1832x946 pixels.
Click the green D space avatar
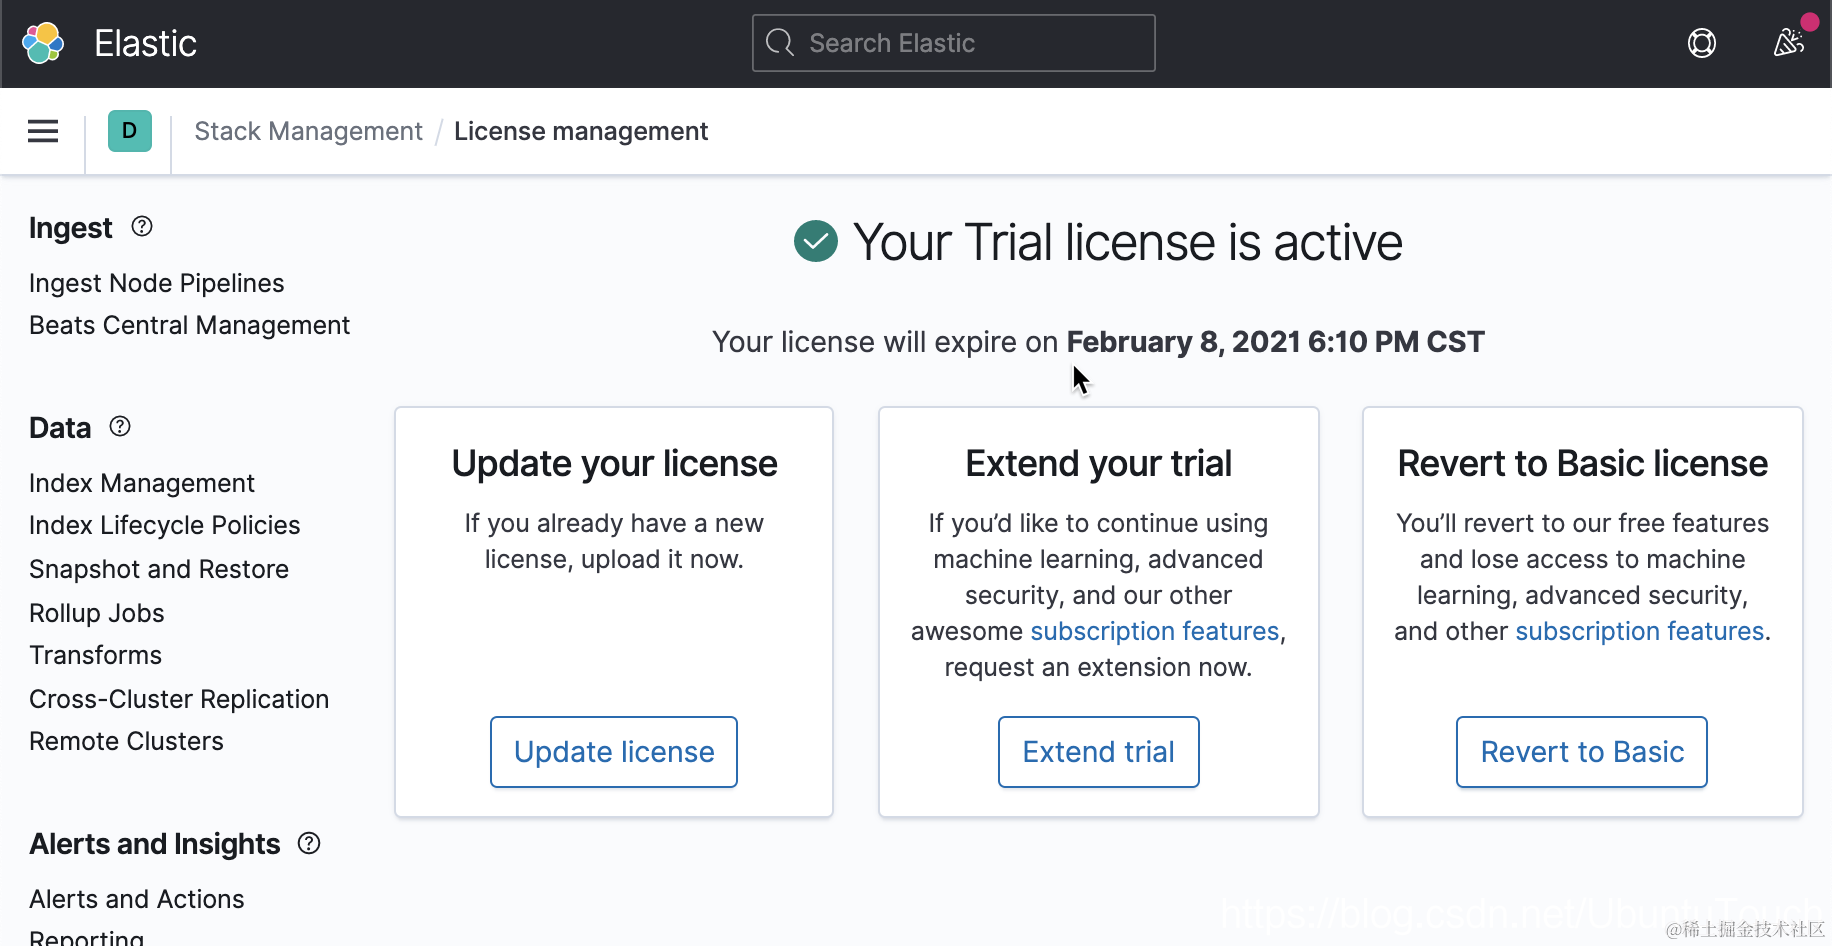click(130, 131)
